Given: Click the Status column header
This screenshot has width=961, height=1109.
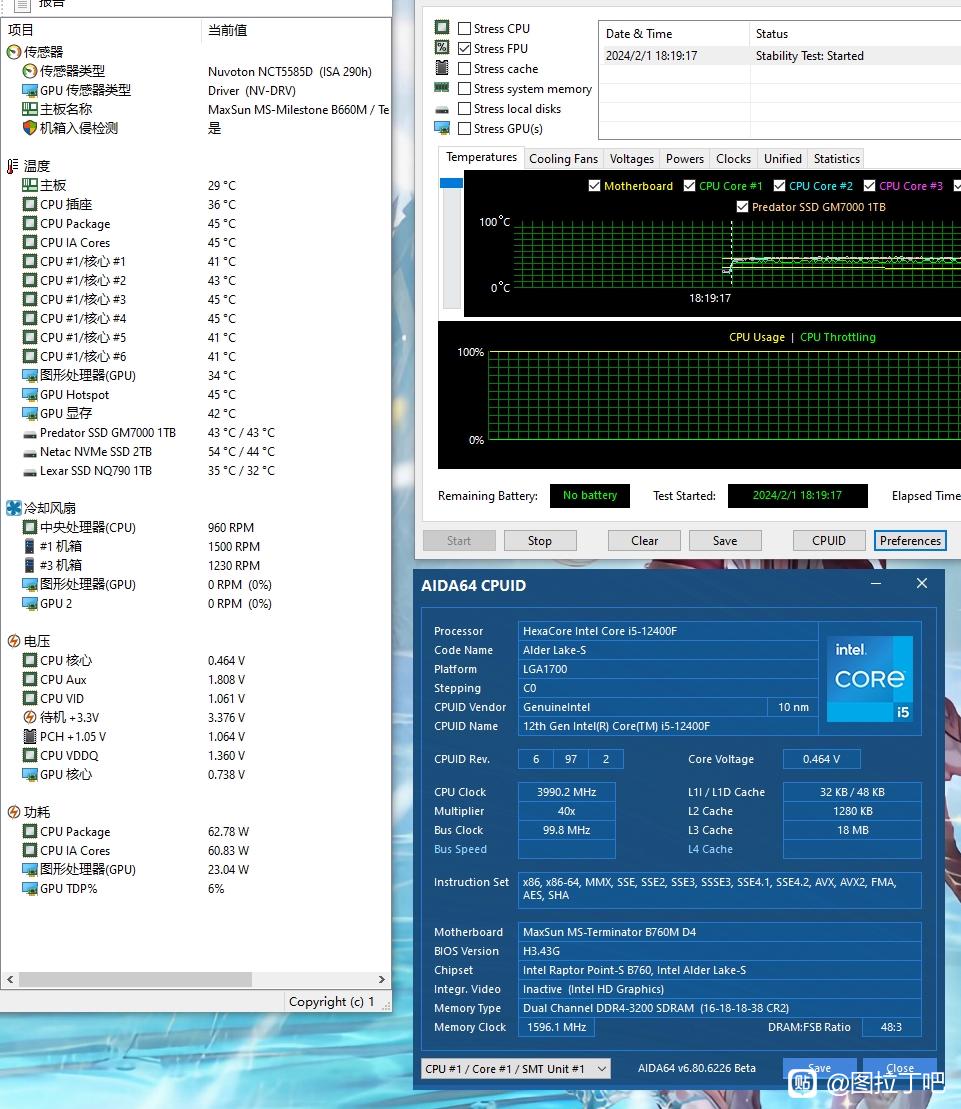Looking at the screenshot, I should click(x=855, y=33).
